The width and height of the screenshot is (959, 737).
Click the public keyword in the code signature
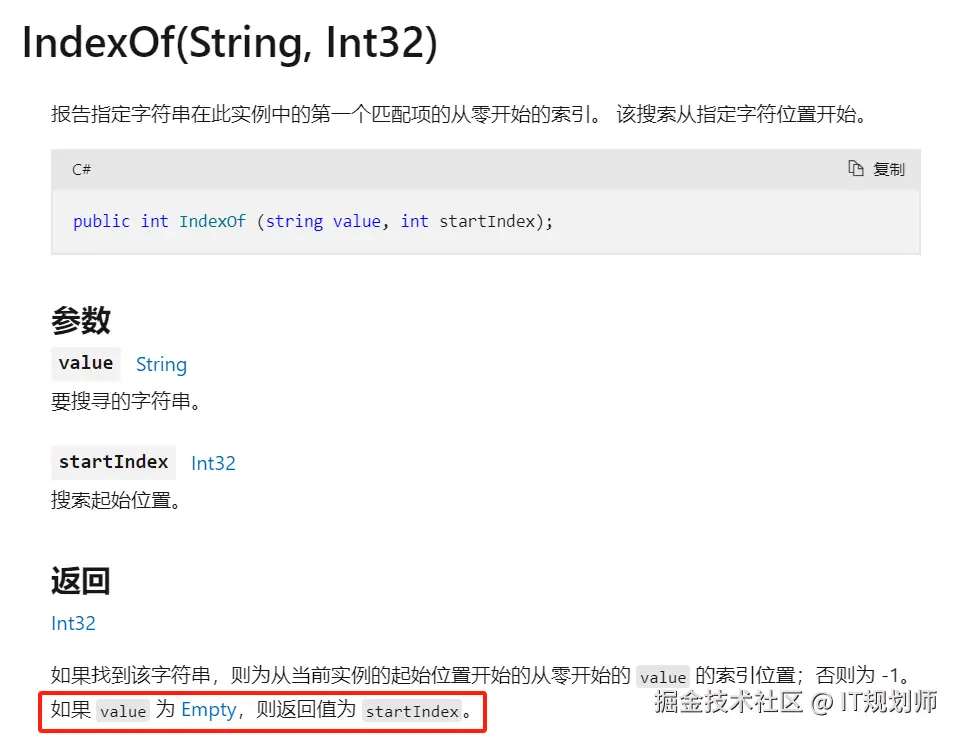pos(101,221)
